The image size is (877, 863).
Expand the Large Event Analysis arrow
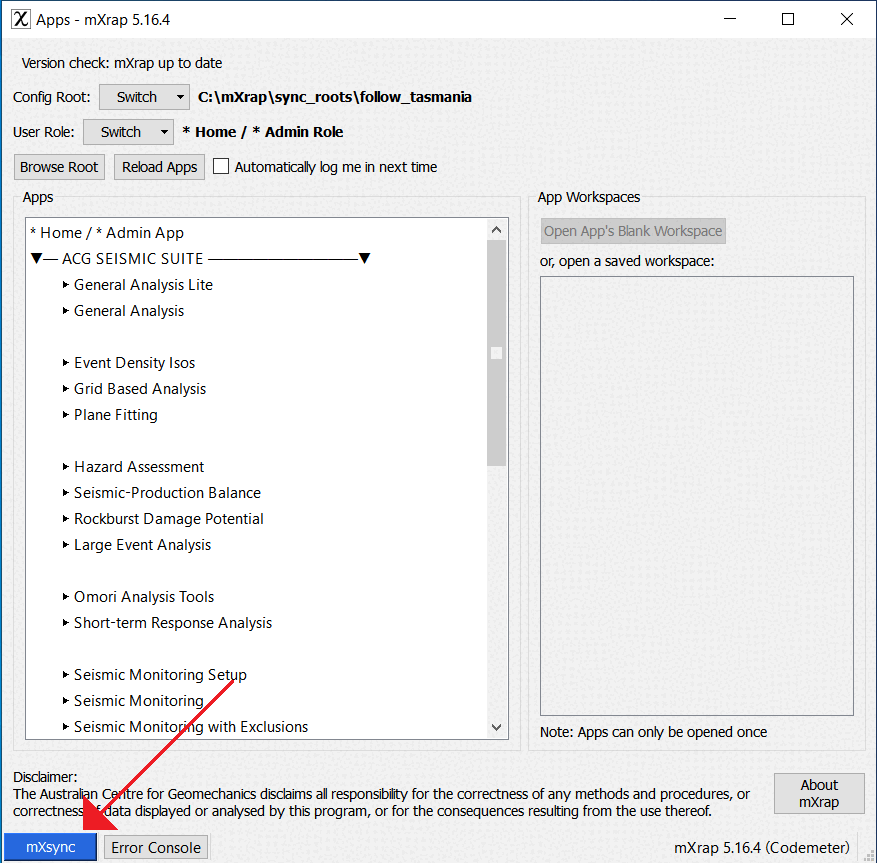tap(65, 545)
